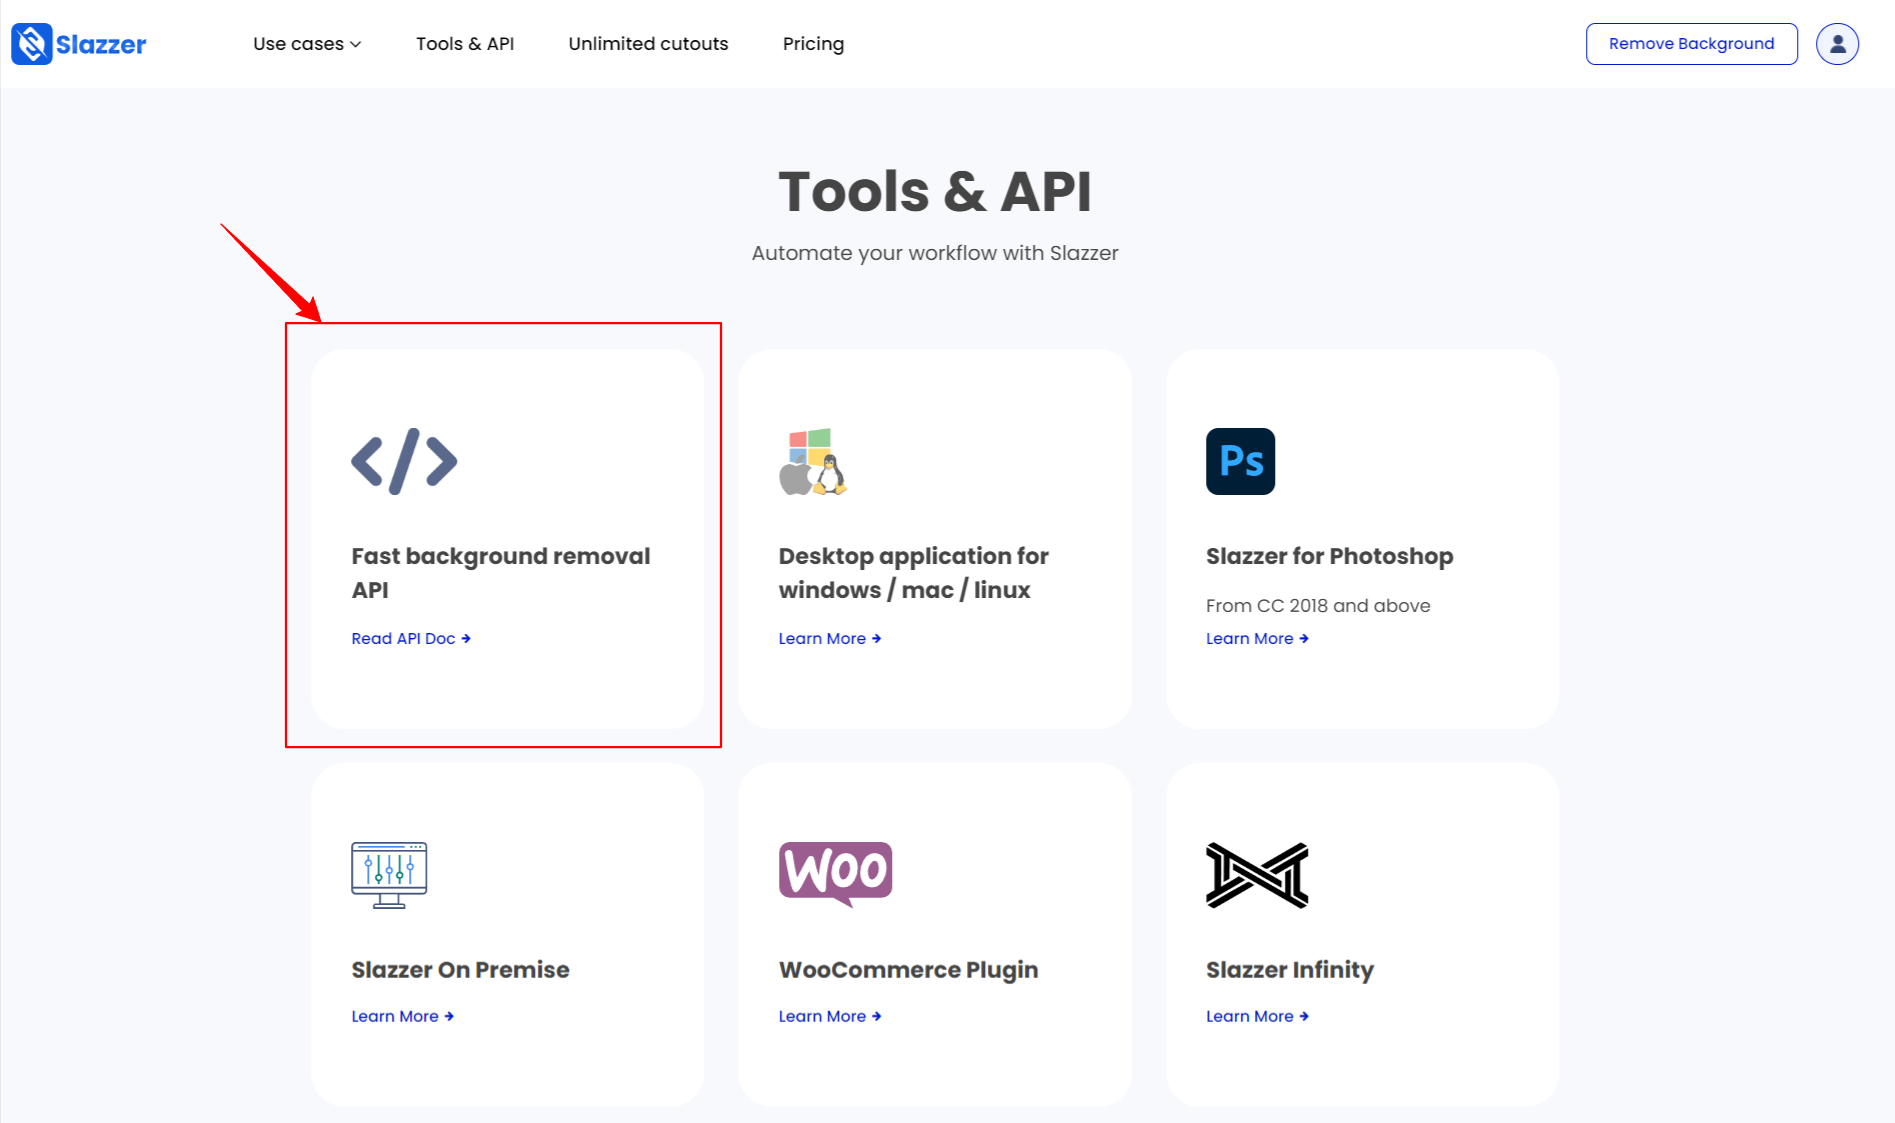Click Learn More under Slazzer Infinity

(x=1257, y=1016)
